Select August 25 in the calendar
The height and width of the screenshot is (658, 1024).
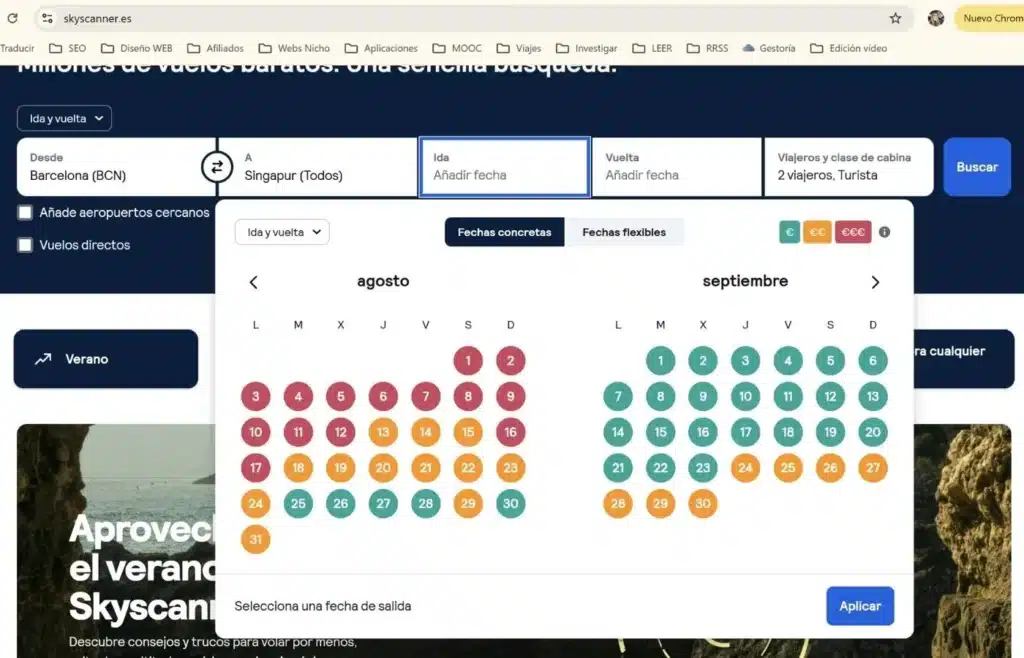coord(298,503)
